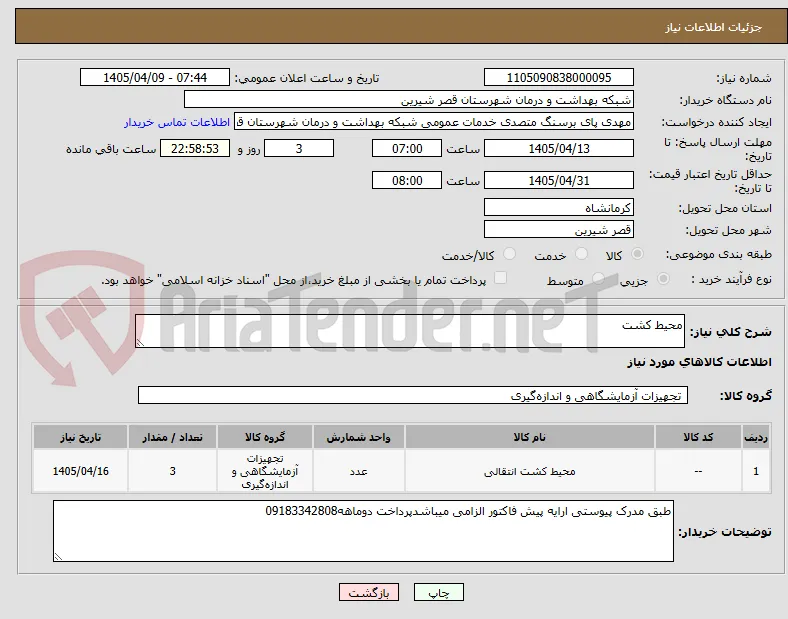The image size is (788, 619).
Task: Toggle the اسناد خزانه اسلامی payment checkbox
Action: click(500, 278)
